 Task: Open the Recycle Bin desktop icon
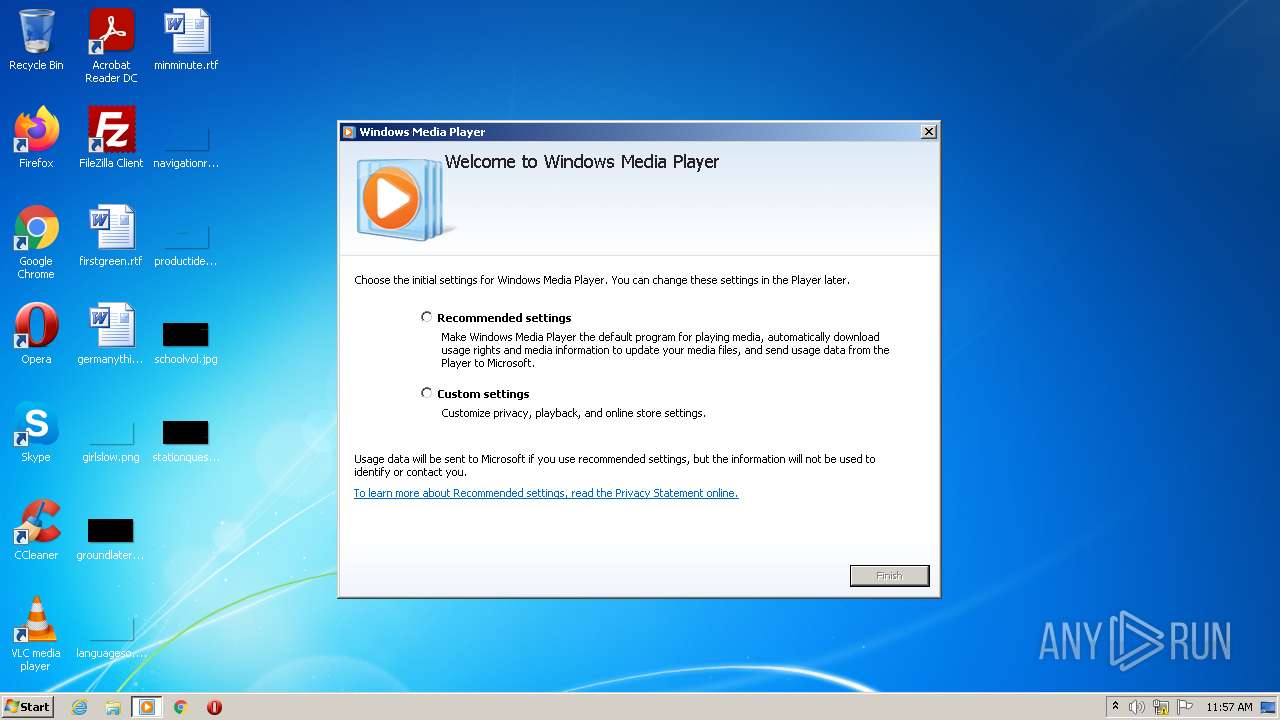click(x=36, y=40)
